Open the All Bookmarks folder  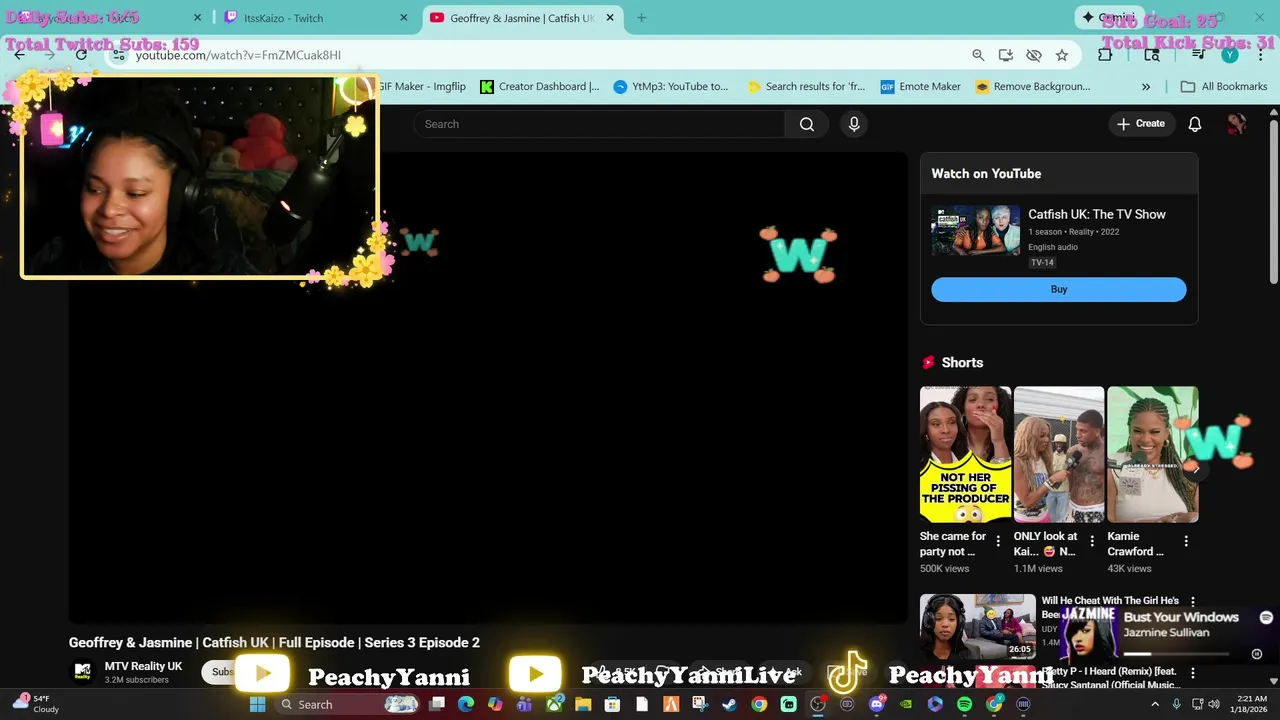(1224, 87)
